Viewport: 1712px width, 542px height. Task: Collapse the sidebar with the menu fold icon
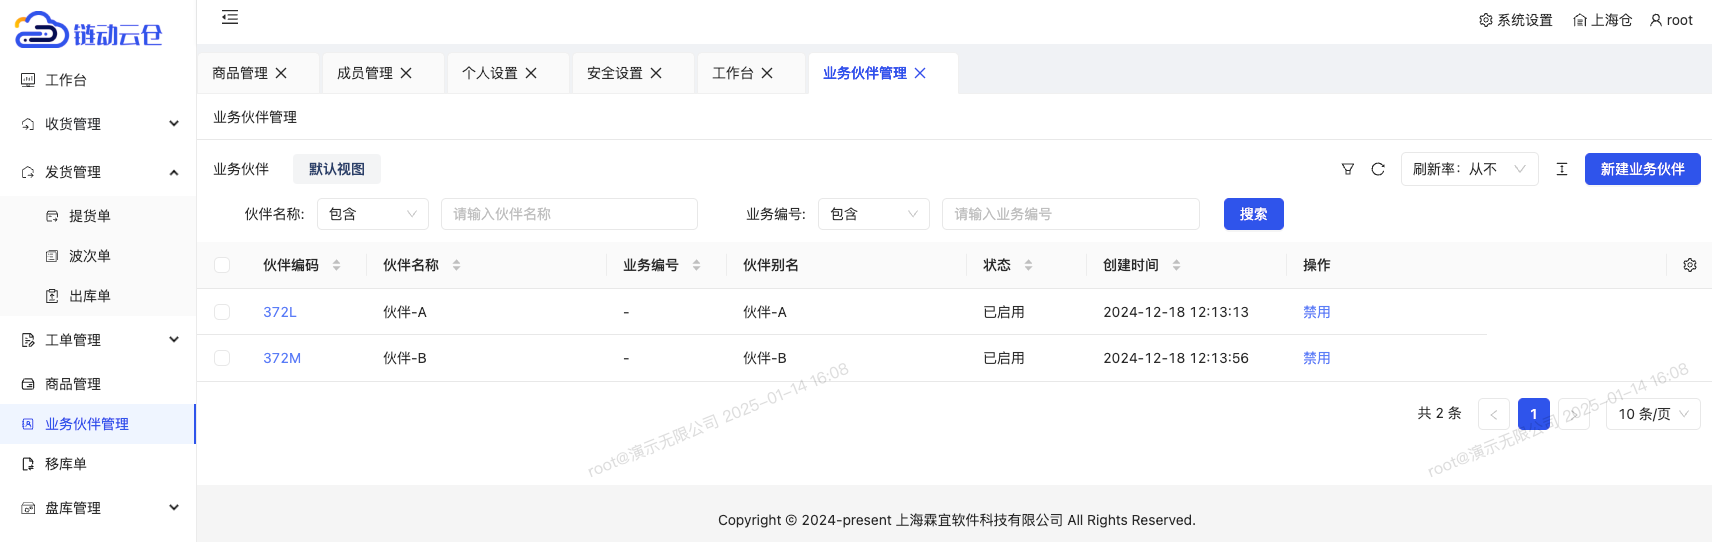tap(230, 17)
